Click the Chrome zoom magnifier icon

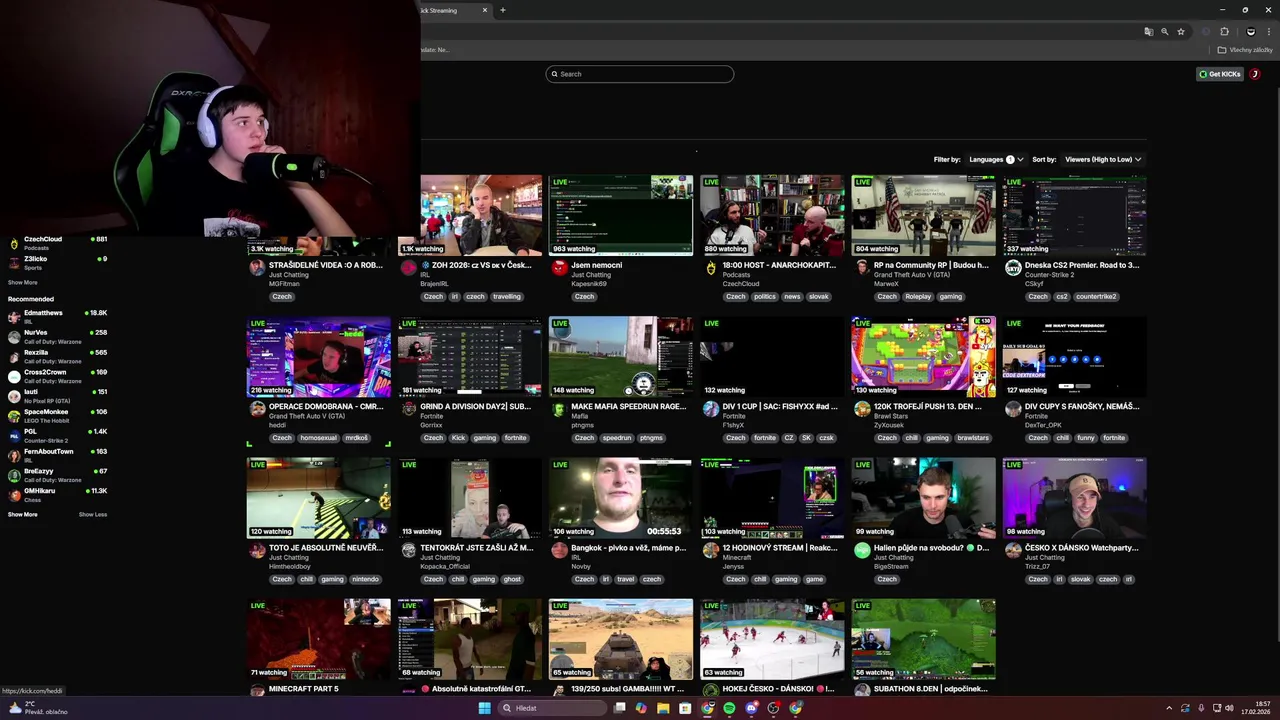pyautogui.click(x=1164, y=31)
